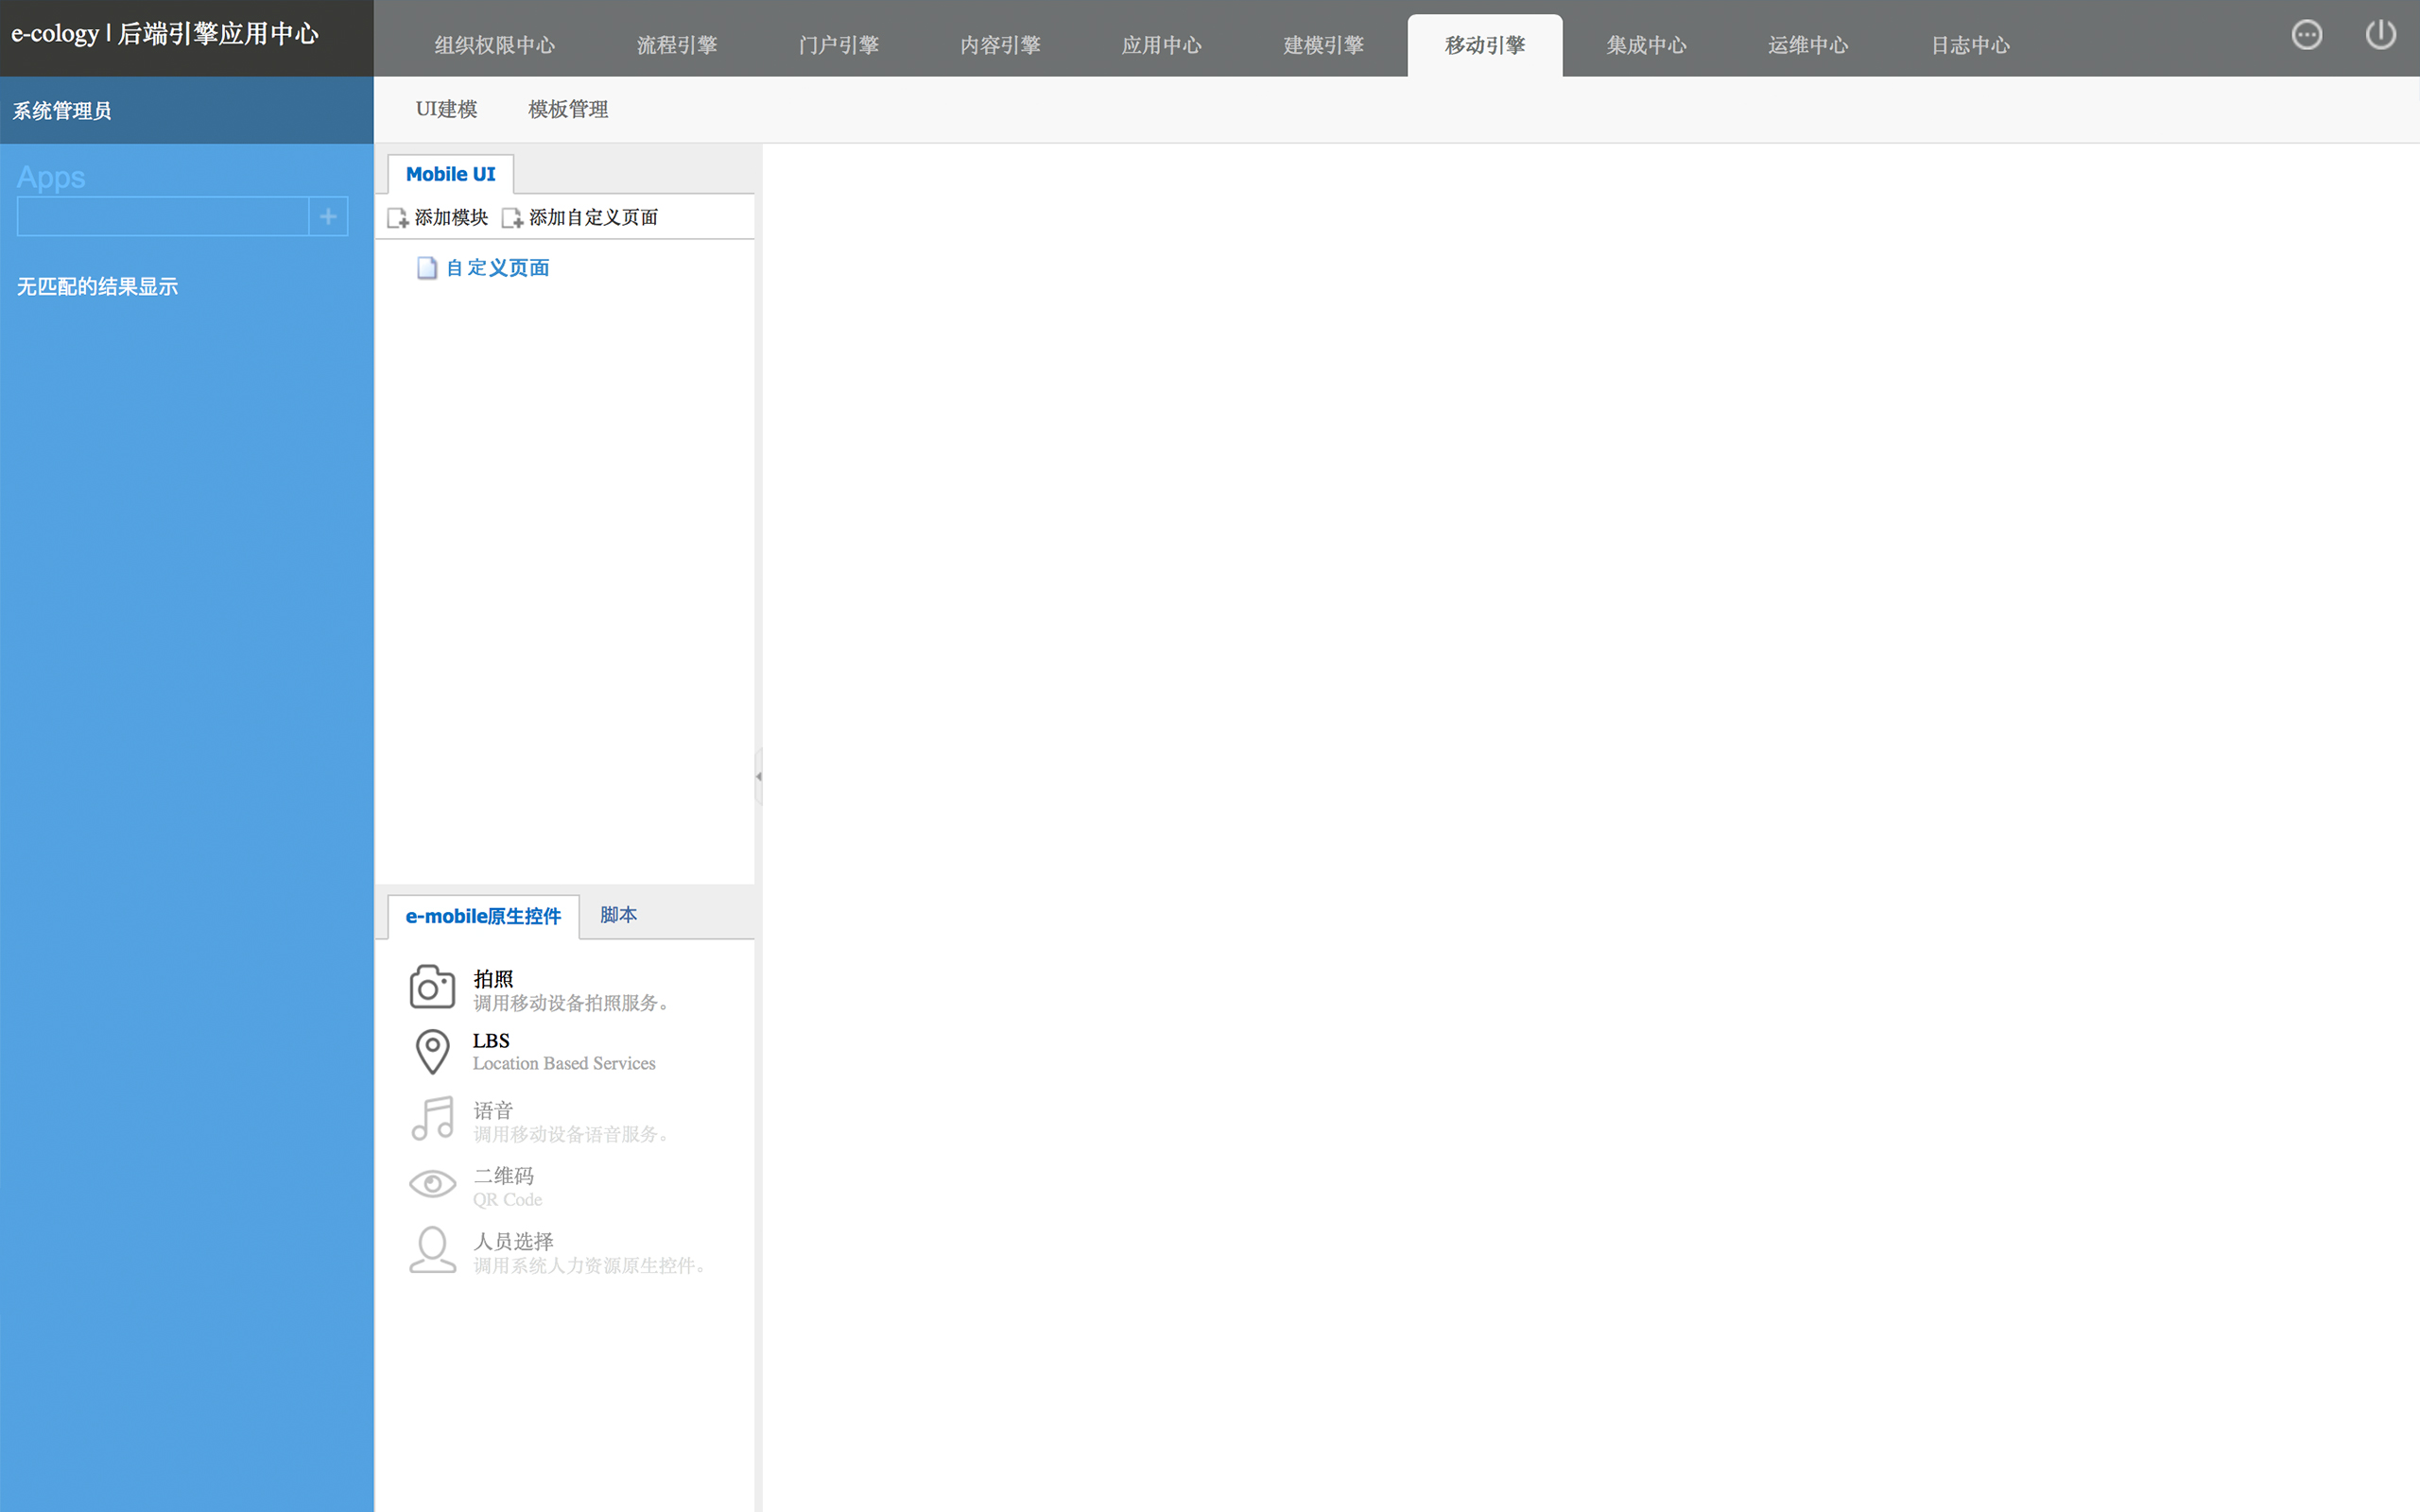Click the Apps heading in sidebar
The height and width of the screenshot is (1512, 2420).
click(51, 178)
